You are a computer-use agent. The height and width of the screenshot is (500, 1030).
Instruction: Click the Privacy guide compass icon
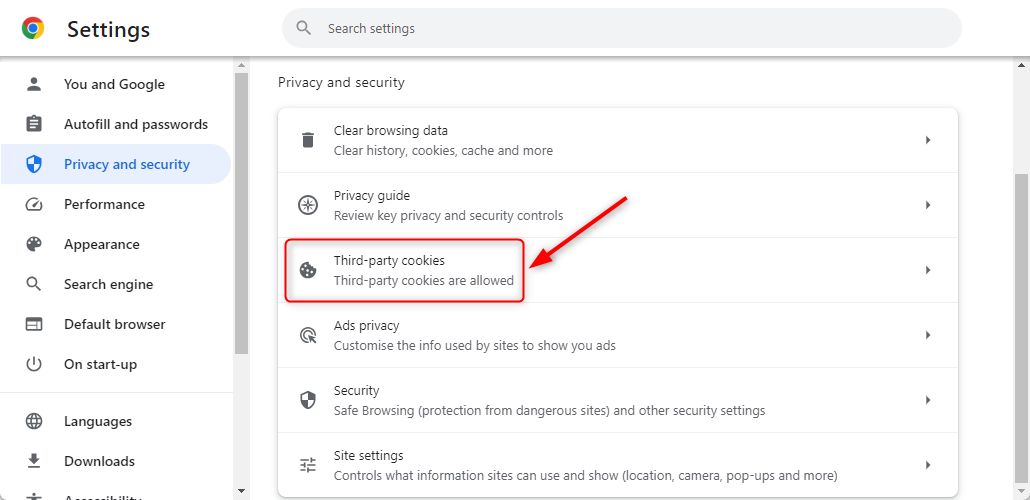tap(307, 205)
